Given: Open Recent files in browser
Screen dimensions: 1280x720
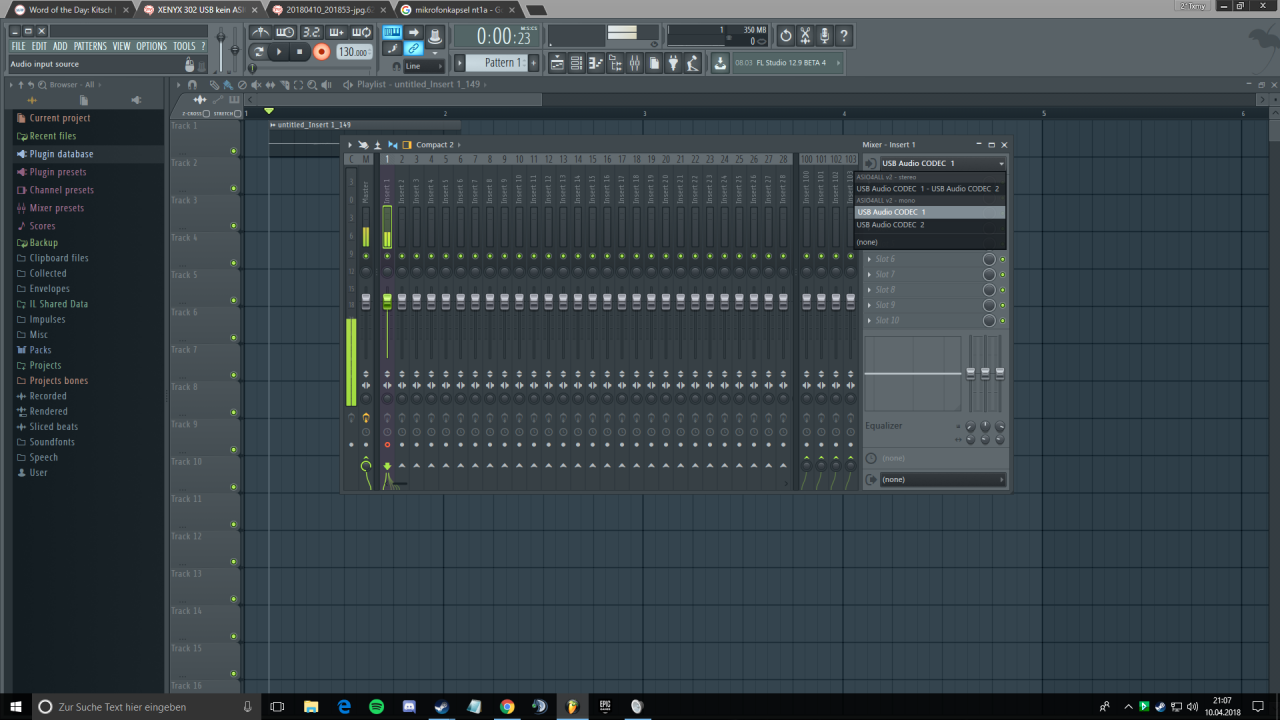Looking at the screenshot, I should 53,136.
